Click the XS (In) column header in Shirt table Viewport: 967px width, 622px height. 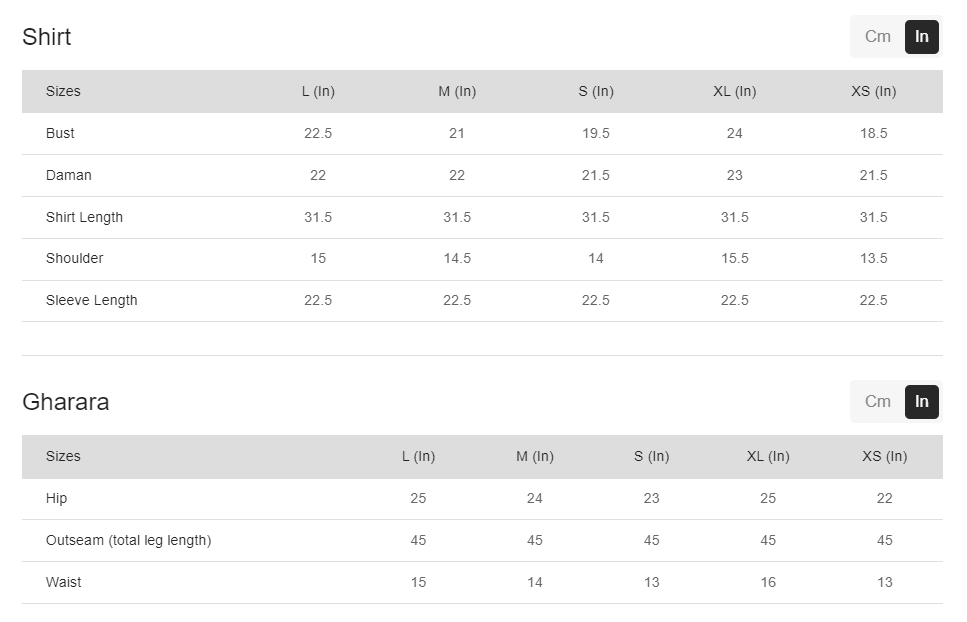(x=873, y=91)
